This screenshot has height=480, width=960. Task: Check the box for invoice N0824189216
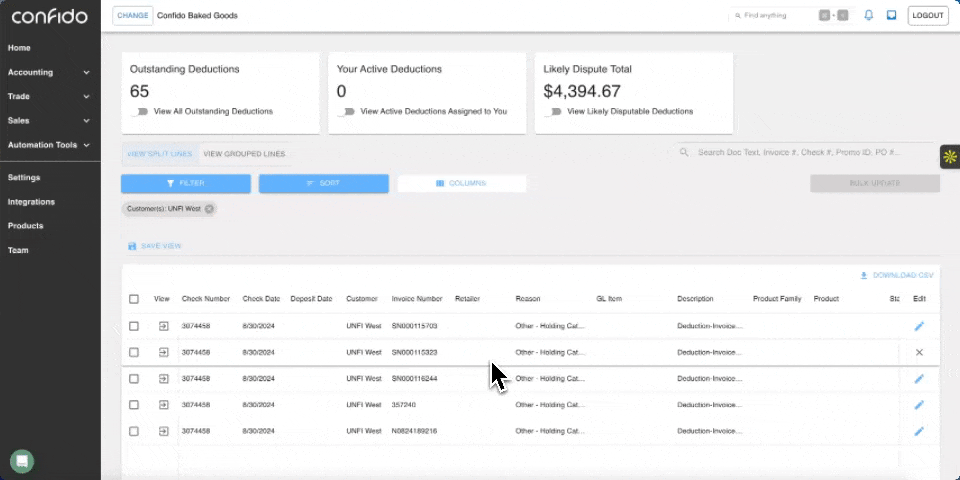(x=134, y=431)
